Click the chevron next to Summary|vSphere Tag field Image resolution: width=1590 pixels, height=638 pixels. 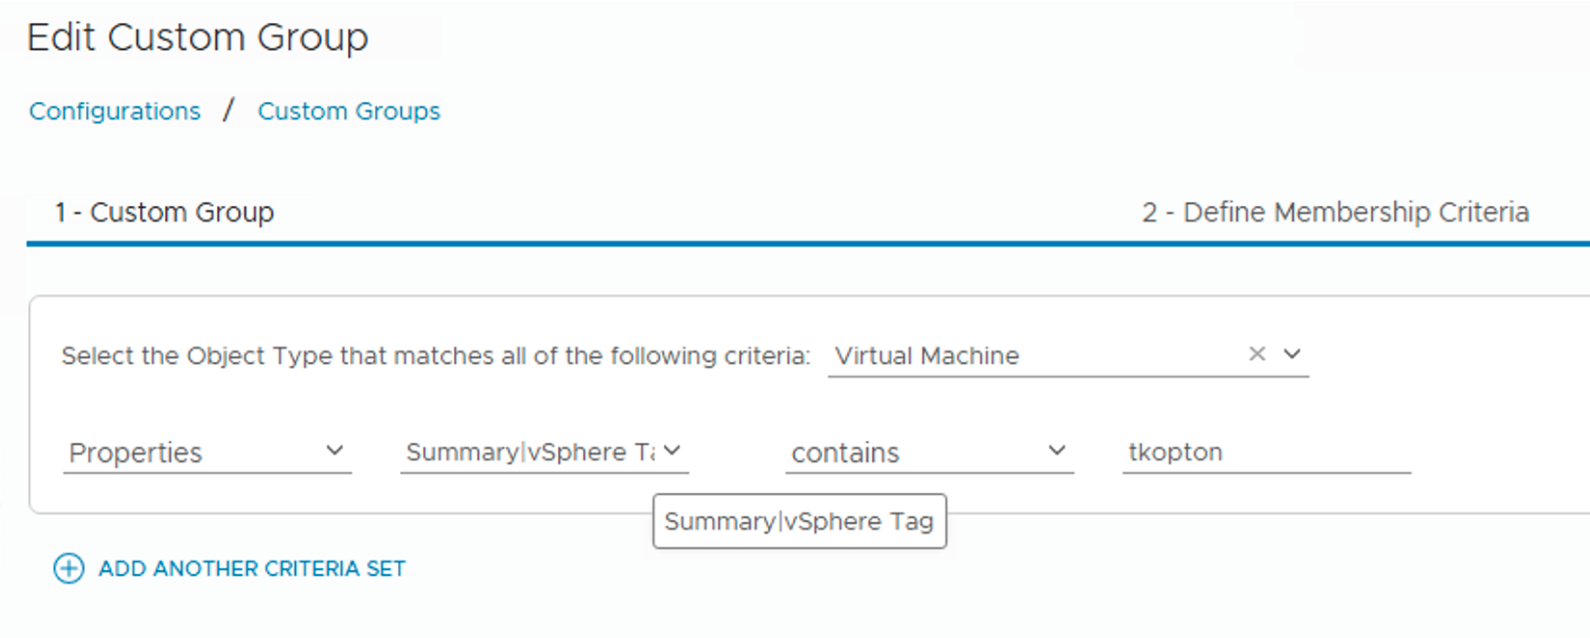point(672,451)
